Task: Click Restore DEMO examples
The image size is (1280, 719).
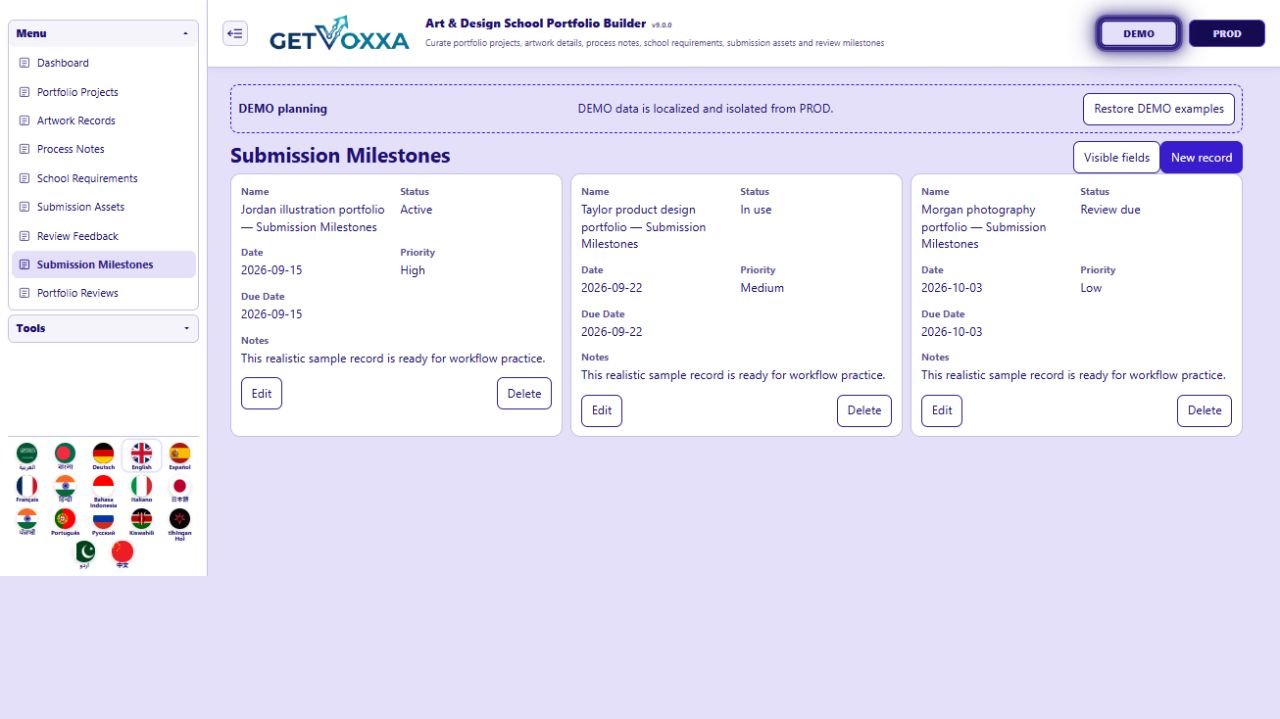Action: tap(1159, 109)
